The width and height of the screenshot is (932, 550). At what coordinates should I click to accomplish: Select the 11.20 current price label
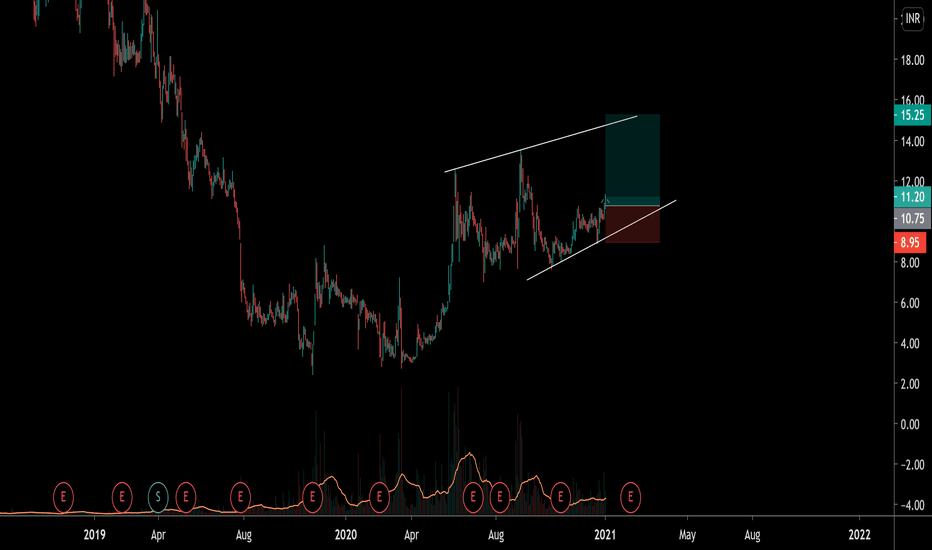(x=912, y=197)
